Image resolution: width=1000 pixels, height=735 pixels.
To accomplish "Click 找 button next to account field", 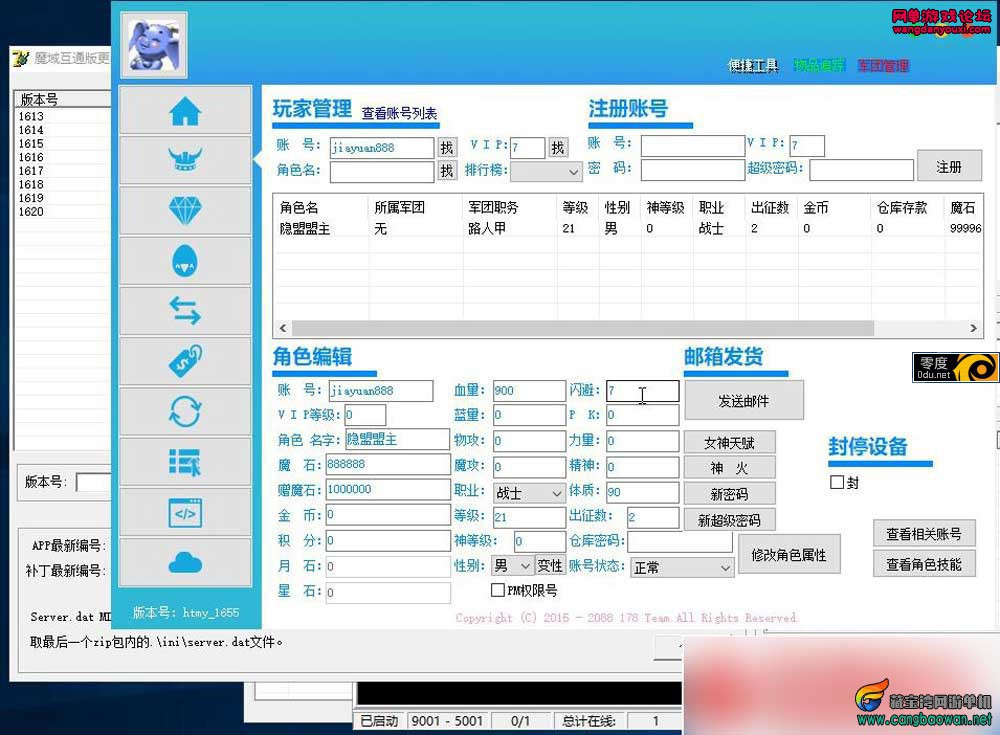I will [x=447, y=148].
